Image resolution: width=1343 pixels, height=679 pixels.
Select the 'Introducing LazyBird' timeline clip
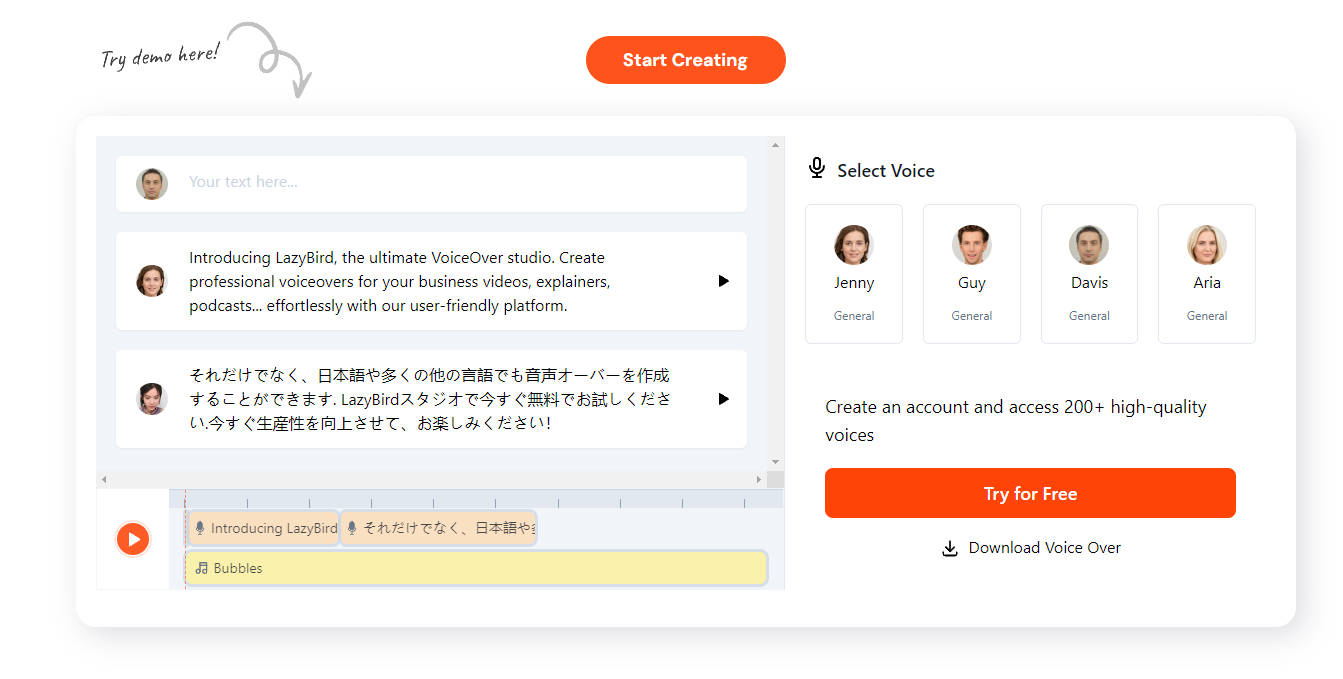pyautogui.click(x=264, y=528)
